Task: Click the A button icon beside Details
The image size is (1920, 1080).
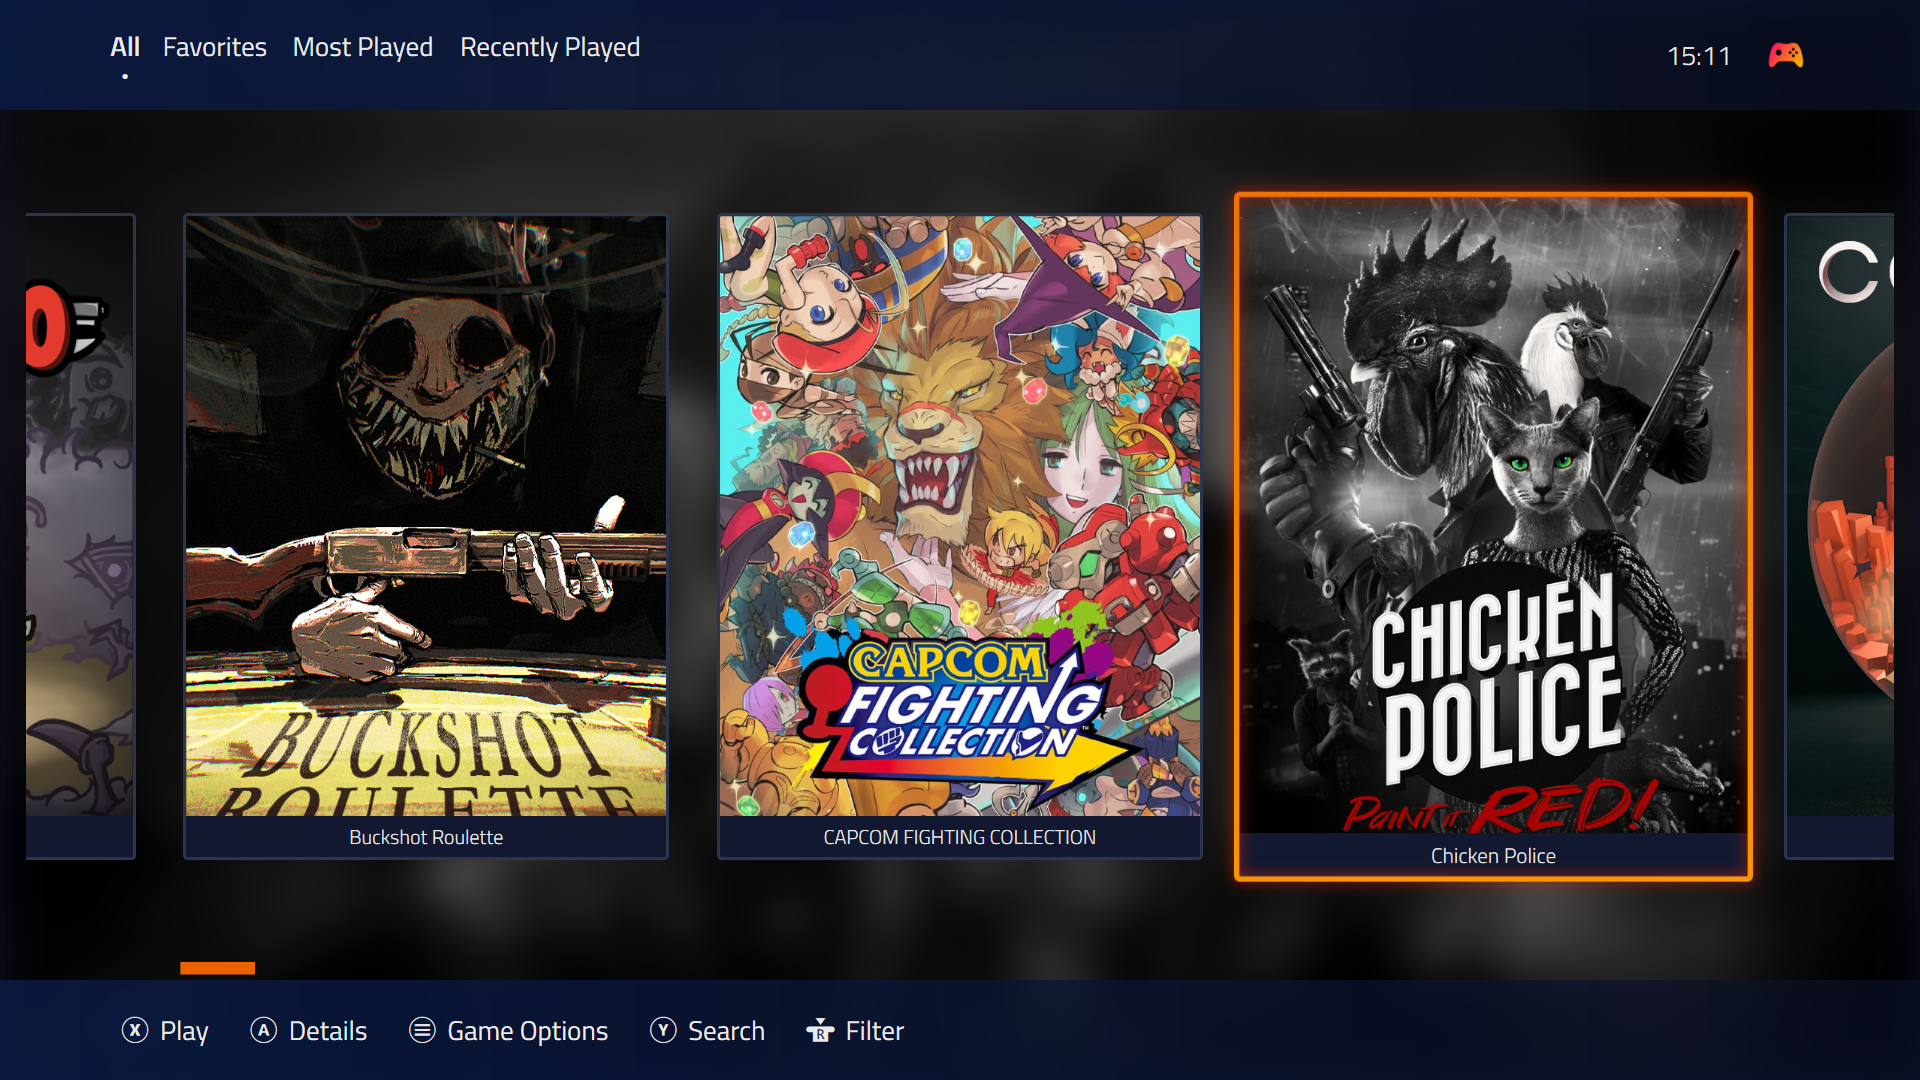Action: [x=263, y=1030]
